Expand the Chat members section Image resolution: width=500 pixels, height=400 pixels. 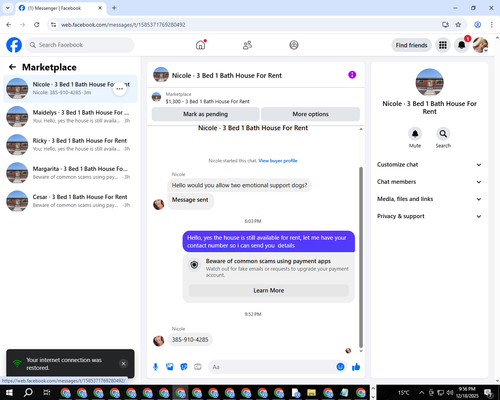pyautogui.click(x=429, y=182)
